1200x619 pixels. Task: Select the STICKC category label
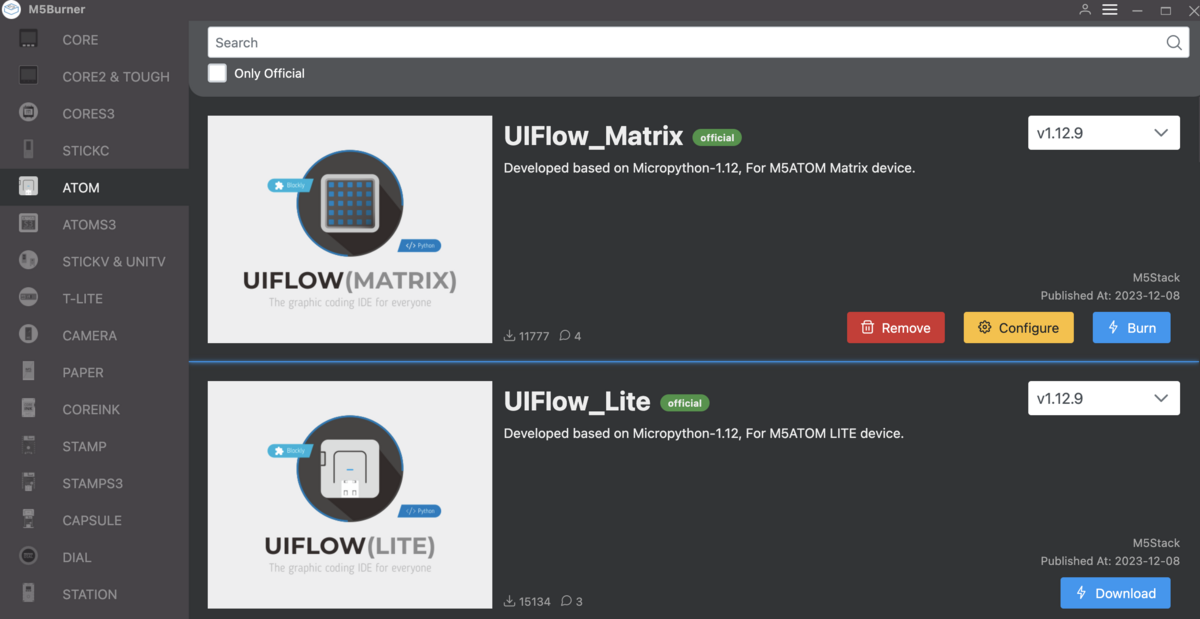point(86,151)
